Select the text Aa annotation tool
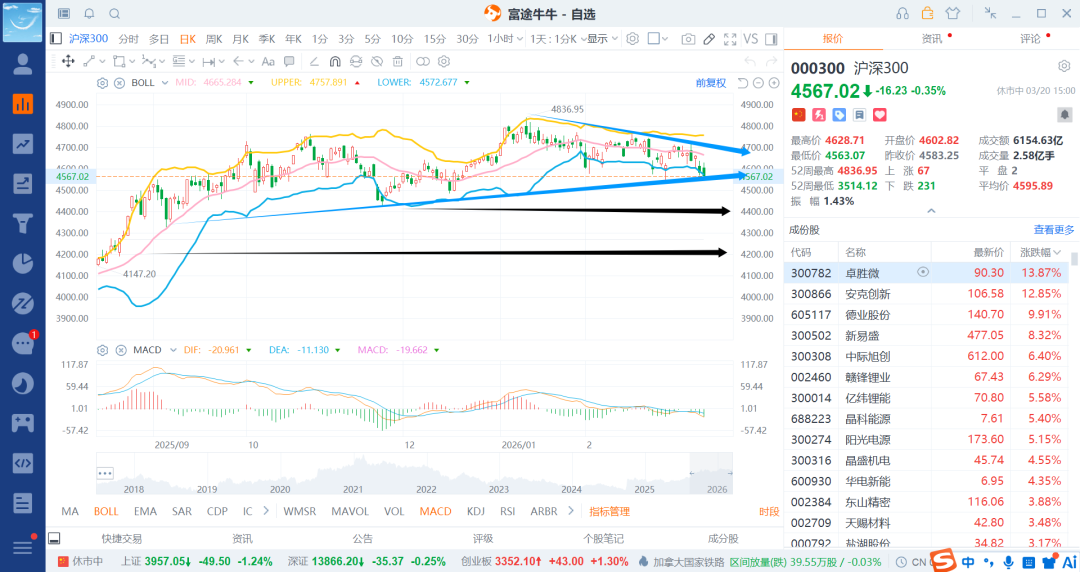The width and height of the screenshot is (1080, 572). pos(268,61)
